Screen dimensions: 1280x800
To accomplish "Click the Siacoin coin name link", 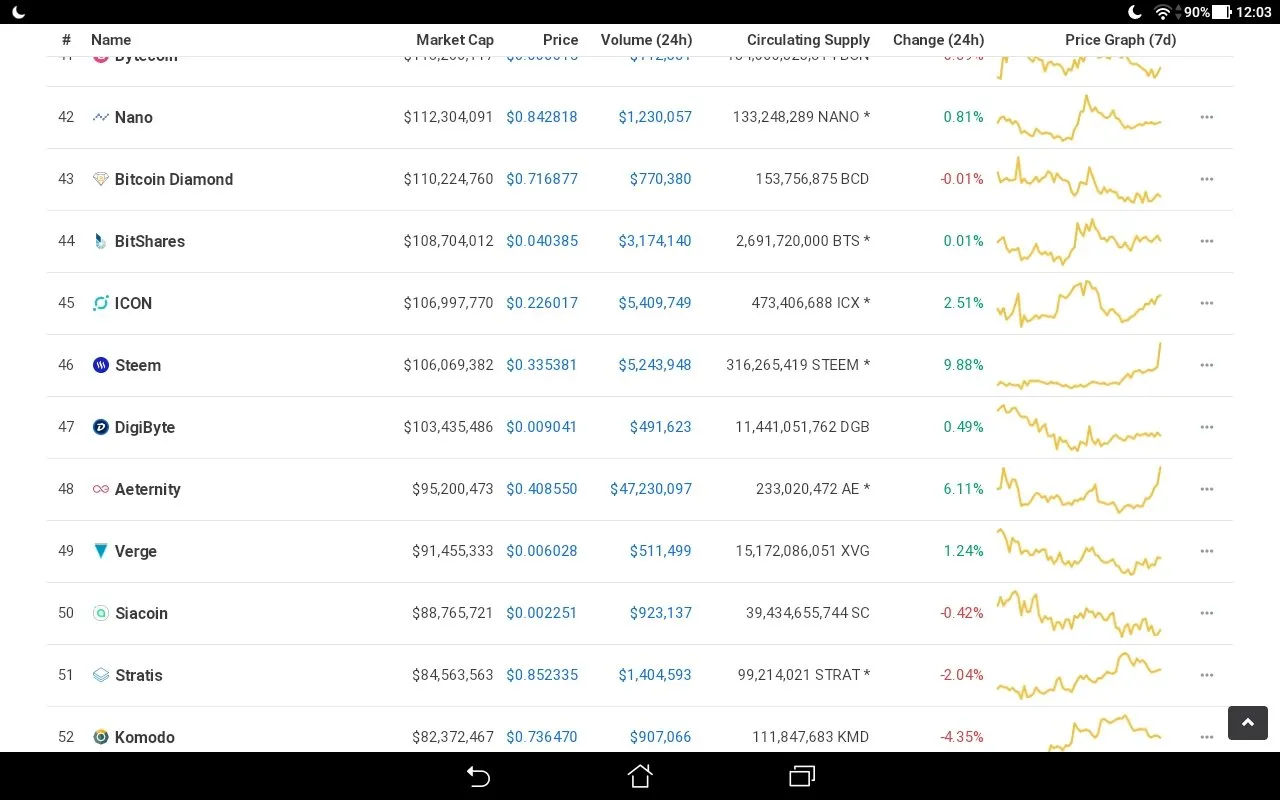I will [x=141, y=613].
